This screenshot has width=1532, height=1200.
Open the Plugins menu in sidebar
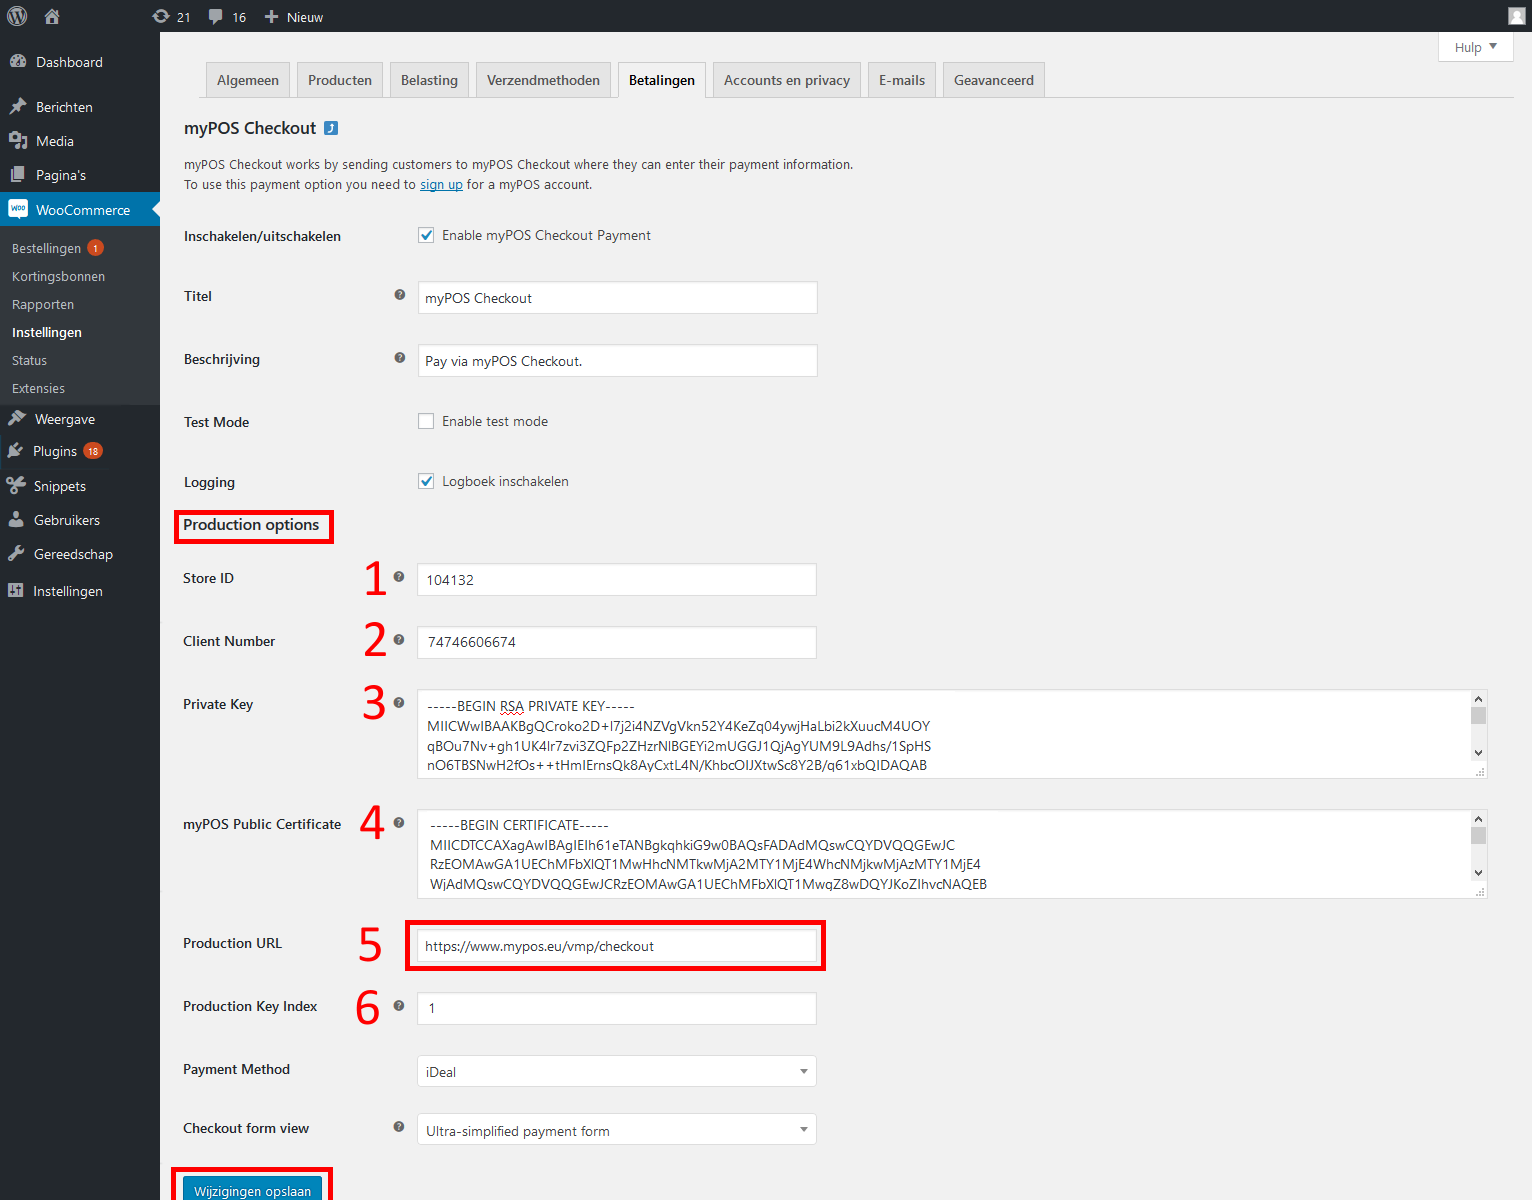point(55,451)
